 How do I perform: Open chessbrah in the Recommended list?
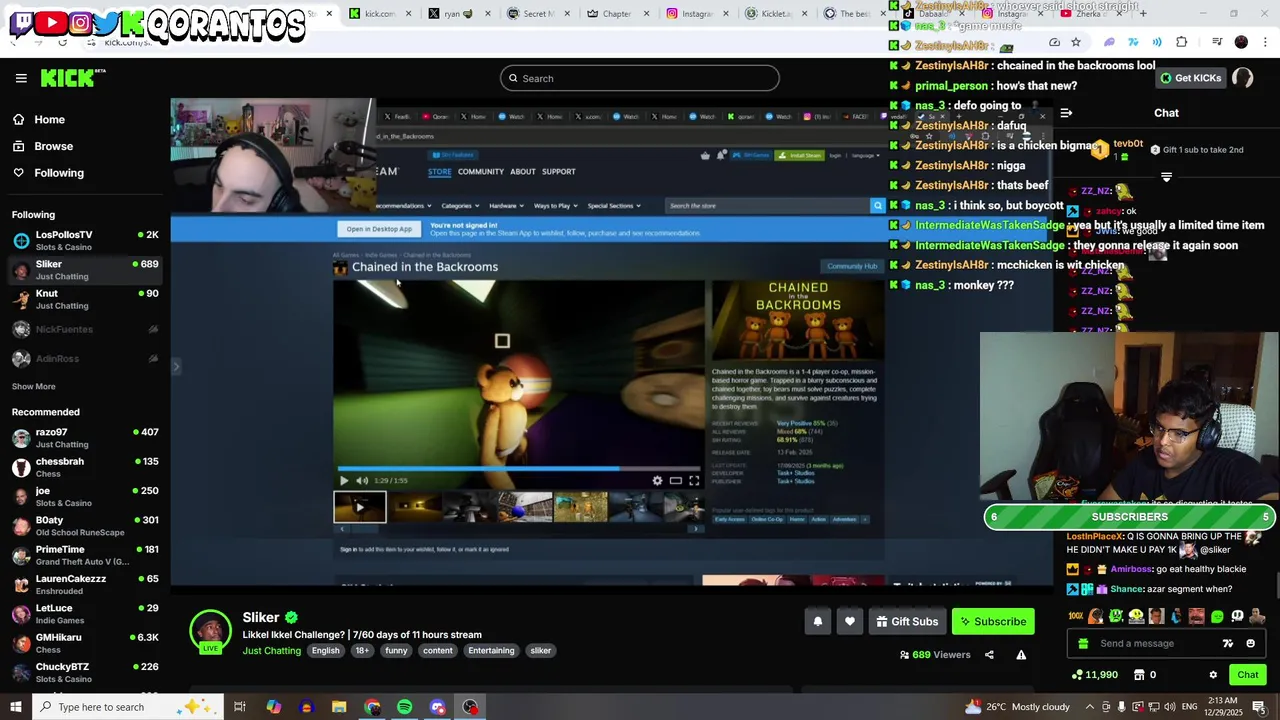[84, 467]
